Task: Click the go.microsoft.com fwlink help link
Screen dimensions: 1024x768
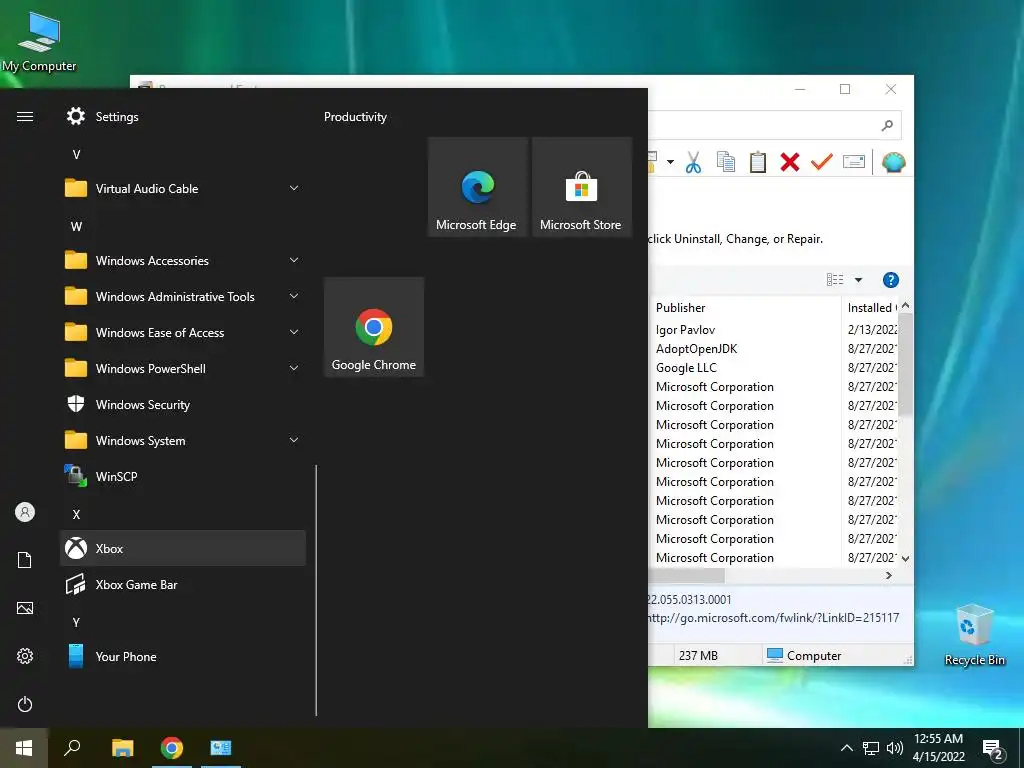Action: click(773, 618)
